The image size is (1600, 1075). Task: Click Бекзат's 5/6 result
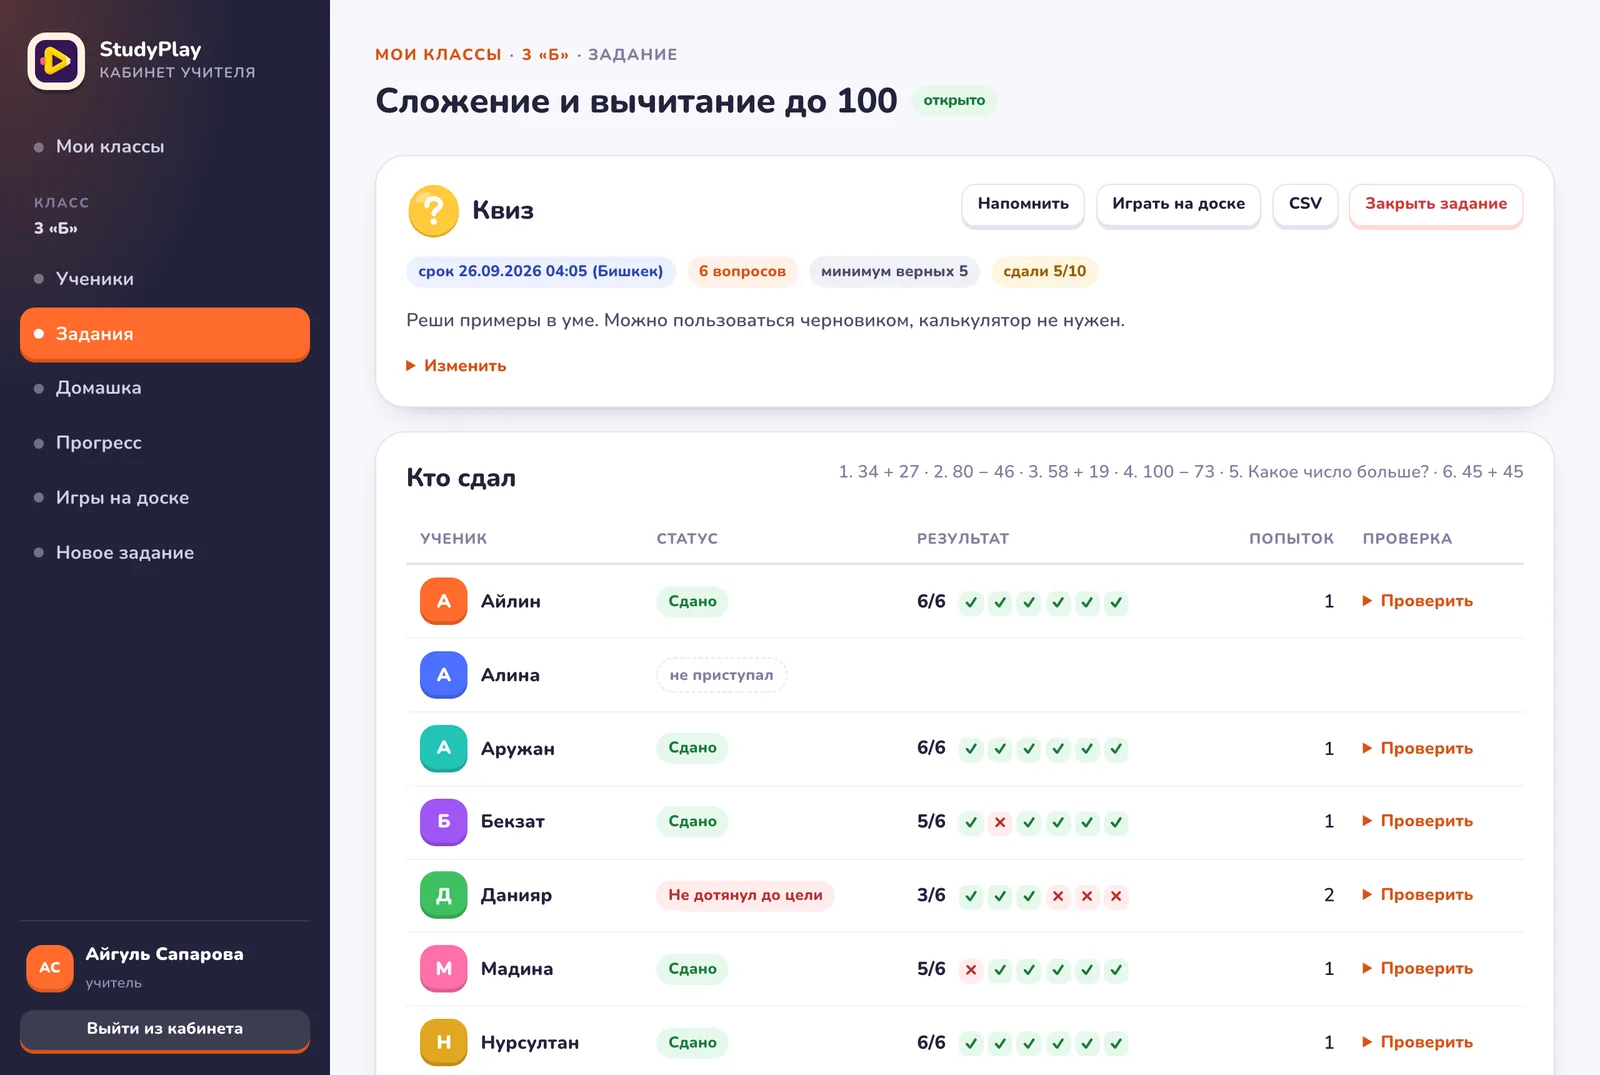tap(931, 821)
